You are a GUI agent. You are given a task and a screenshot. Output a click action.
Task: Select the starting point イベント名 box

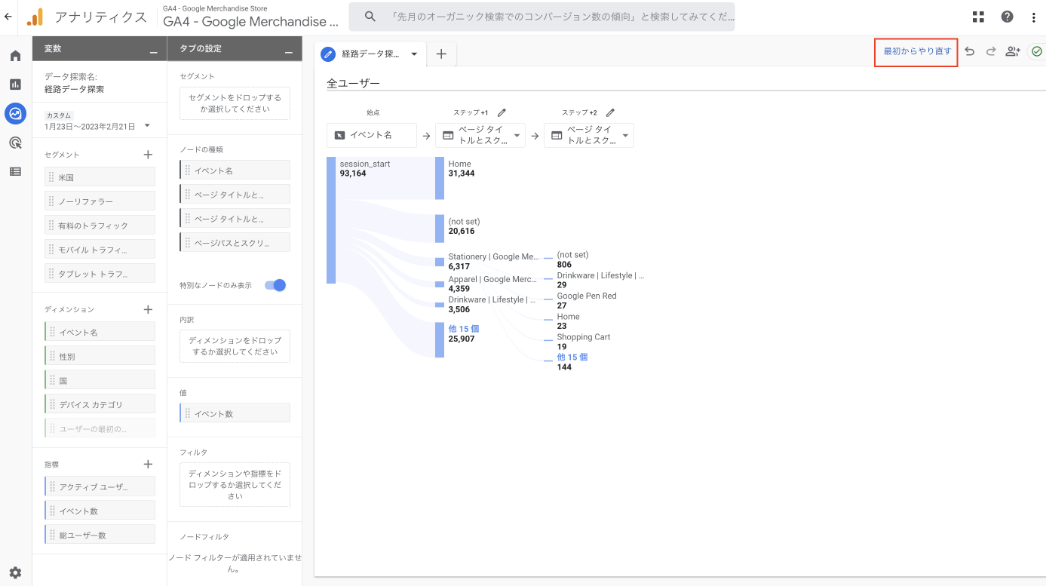point(372,135)
